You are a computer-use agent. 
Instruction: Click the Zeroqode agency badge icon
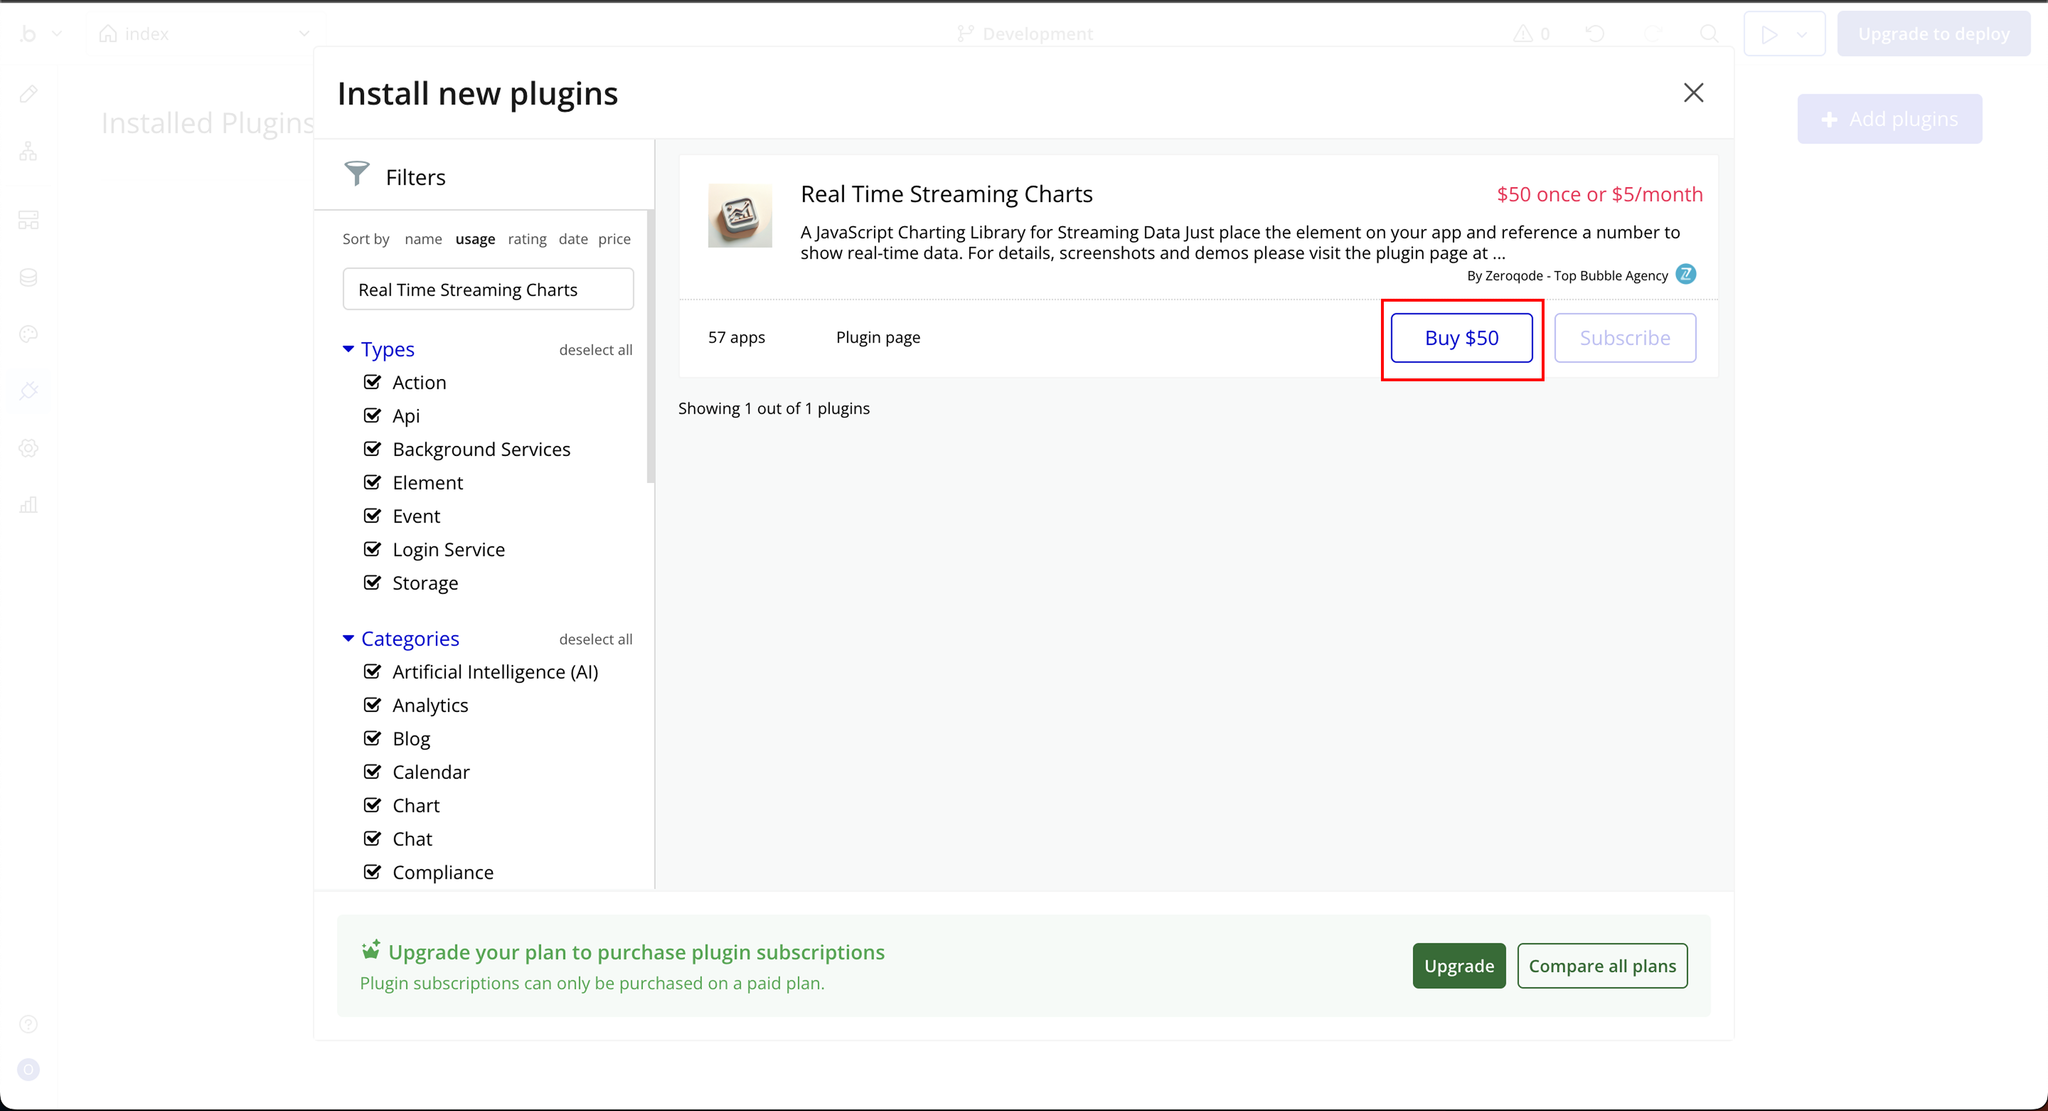coord(1686,275)
